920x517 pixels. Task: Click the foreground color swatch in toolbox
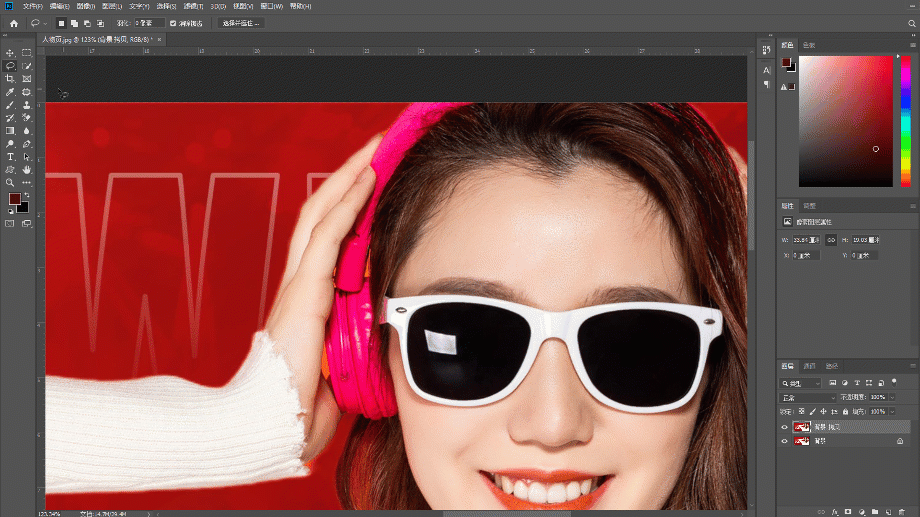click(15, 198)
